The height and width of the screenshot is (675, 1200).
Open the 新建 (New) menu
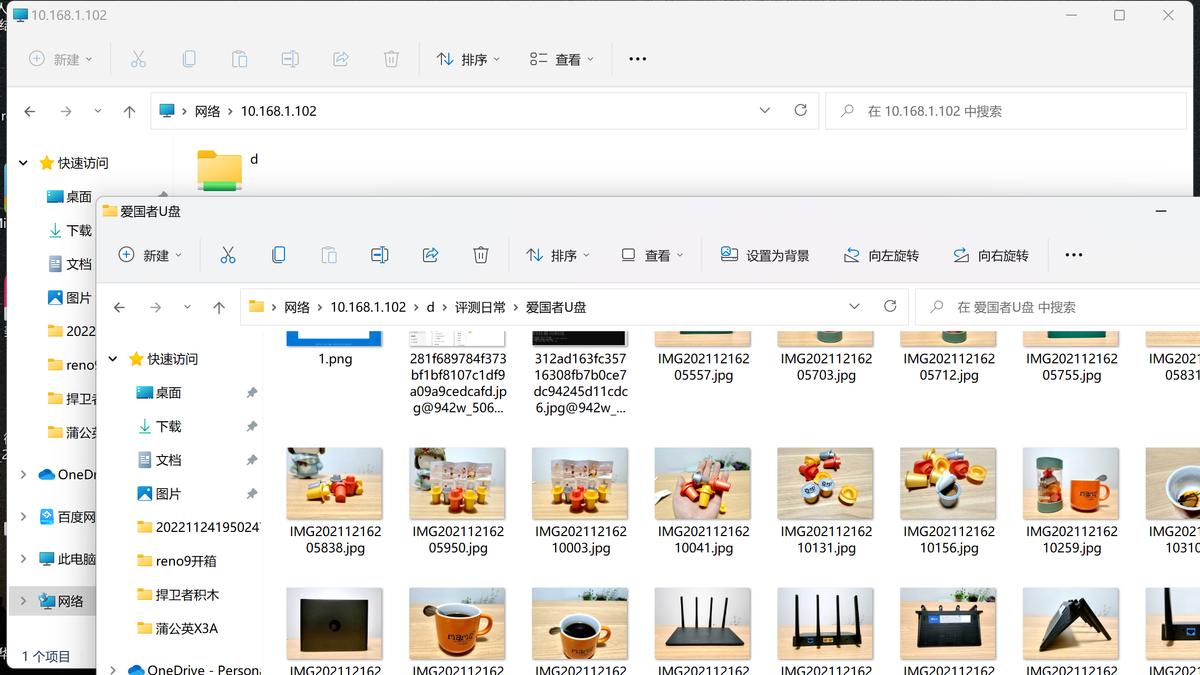coord(150,255)
